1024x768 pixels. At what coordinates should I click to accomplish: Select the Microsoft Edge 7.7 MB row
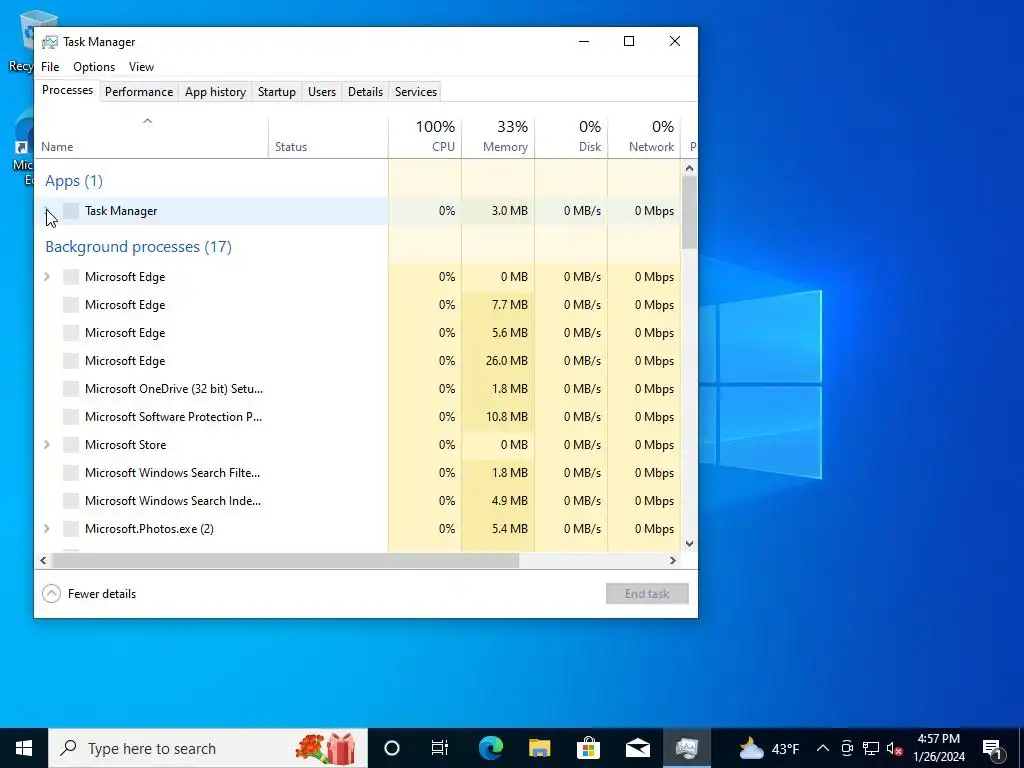358,305
